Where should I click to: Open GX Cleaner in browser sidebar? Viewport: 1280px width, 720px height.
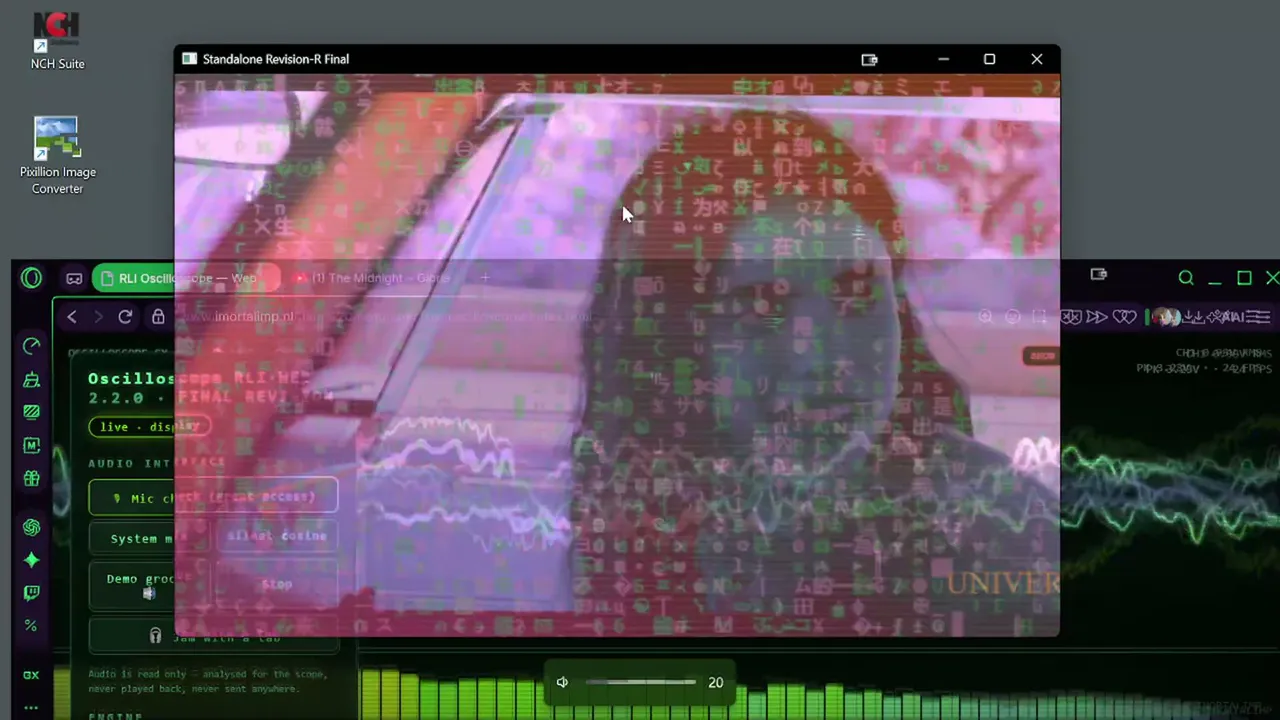pyautogui.click(x=31, y=379)
